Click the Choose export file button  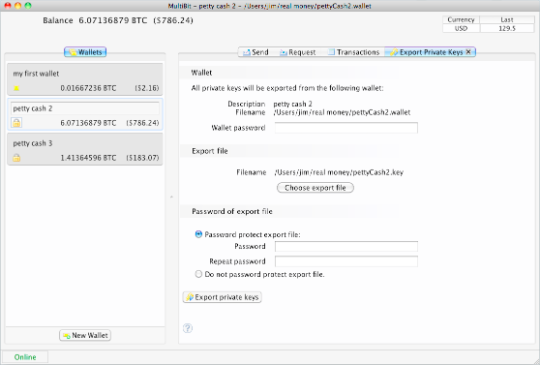coord(315,188)
